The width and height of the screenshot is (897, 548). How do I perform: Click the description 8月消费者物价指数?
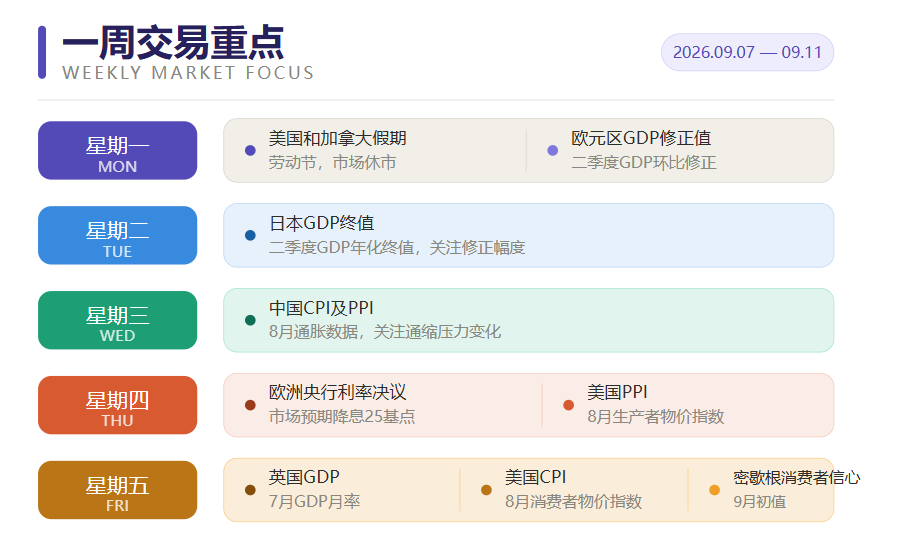pyautogui.click(x=574, y=502)
